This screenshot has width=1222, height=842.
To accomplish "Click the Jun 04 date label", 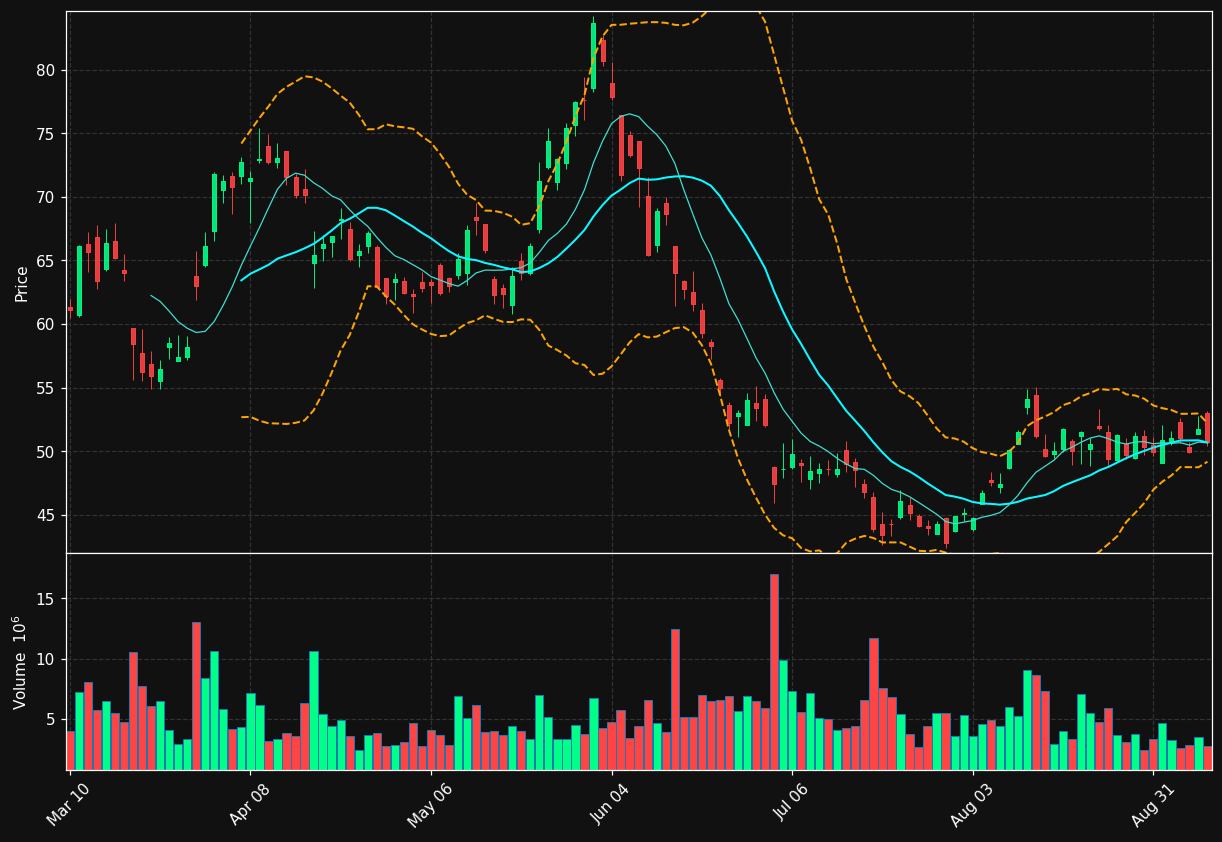I will [x=611, y=805].
